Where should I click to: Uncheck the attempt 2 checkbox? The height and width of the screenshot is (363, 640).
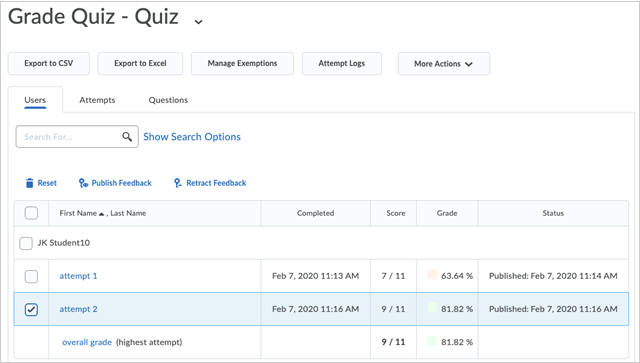point(31,310)
